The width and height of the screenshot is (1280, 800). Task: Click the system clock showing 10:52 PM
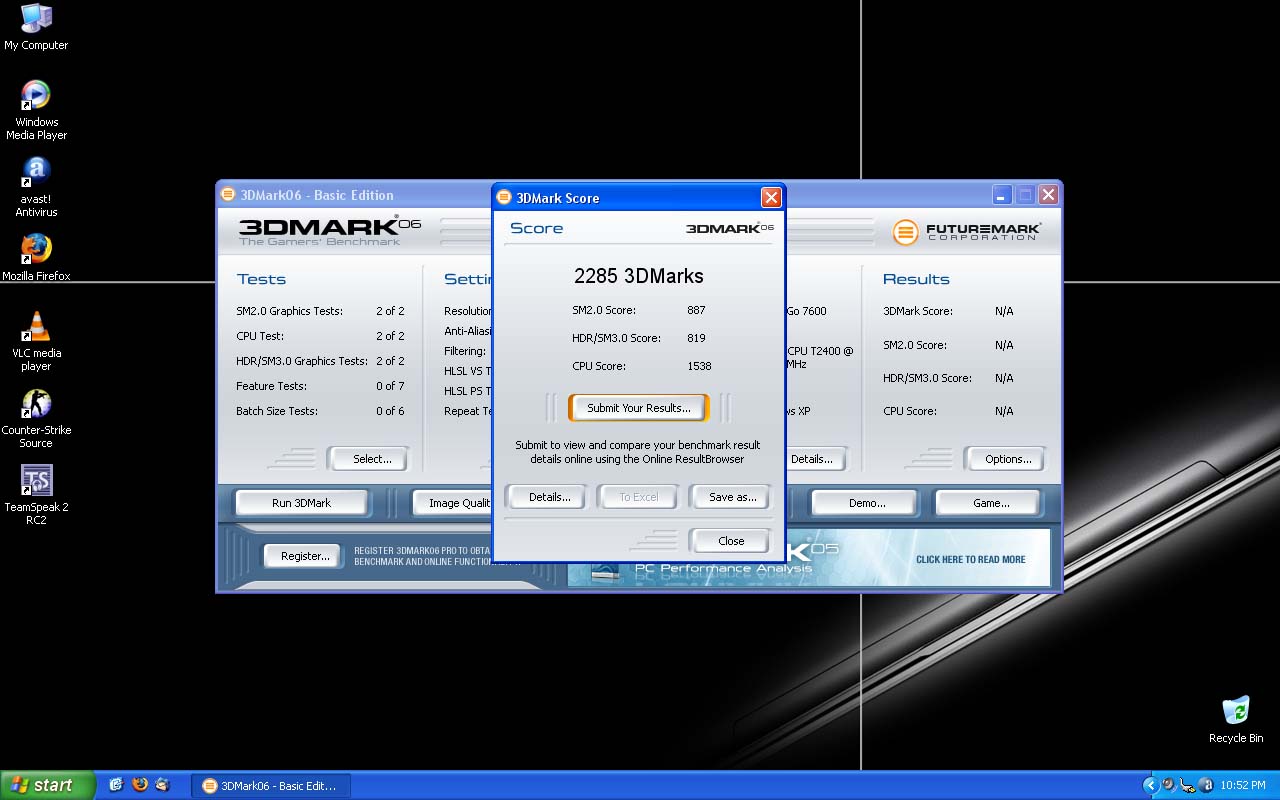1245,786
